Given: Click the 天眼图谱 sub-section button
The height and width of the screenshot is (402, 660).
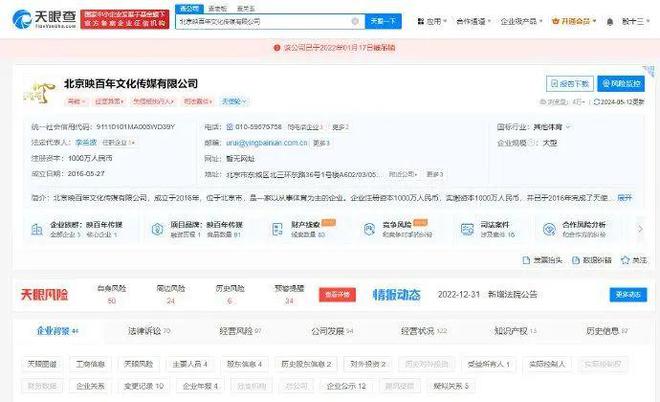Looking at the screenshot, I should point(42,364).
